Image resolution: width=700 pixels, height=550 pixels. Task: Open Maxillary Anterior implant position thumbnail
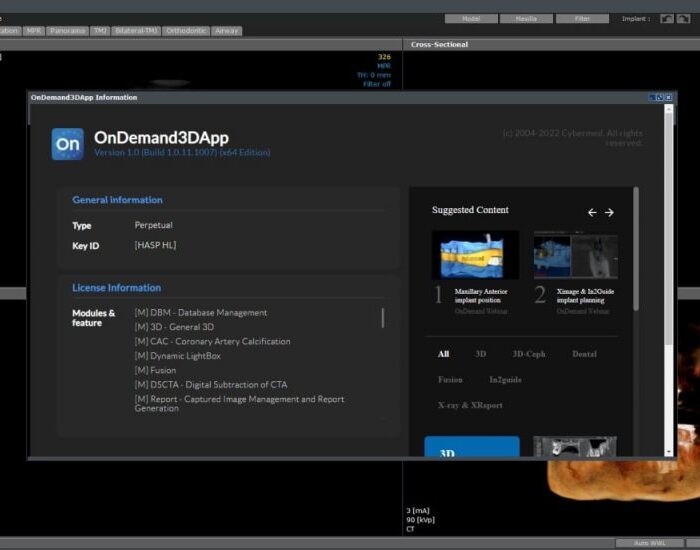click(475, 255)
